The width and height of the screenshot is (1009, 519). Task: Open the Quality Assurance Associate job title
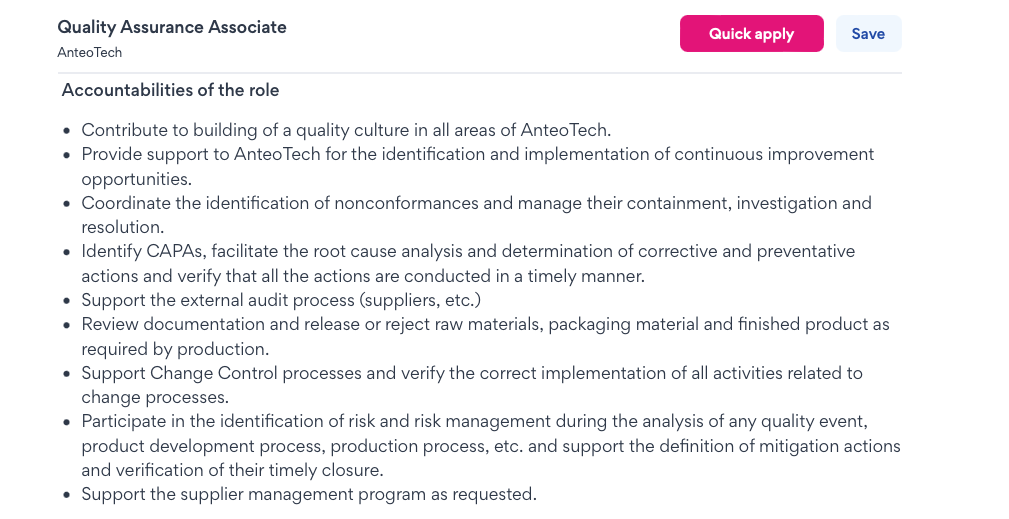point(172,27)
